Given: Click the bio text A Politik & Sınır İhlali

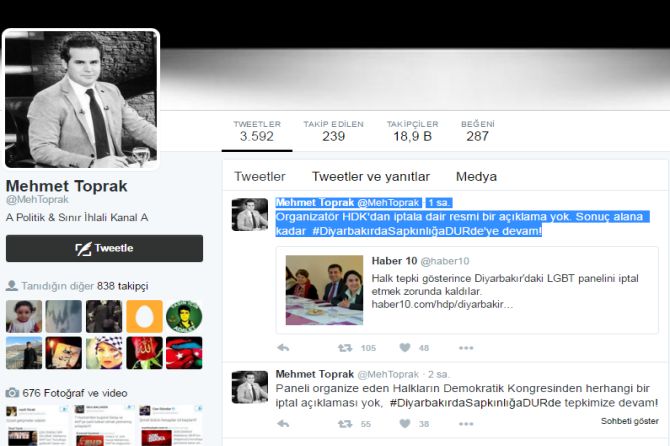Looking at the screenshot, I should coord(77,217).
